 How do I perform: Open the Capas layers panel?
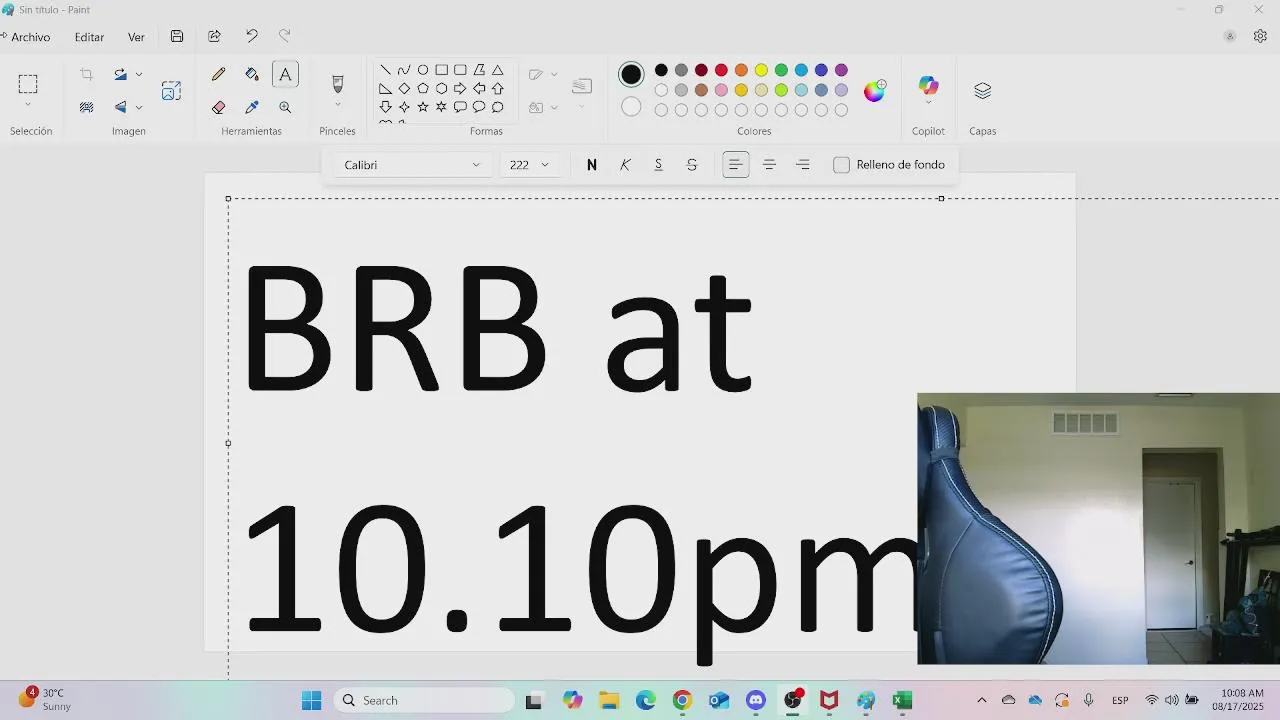coord(983,91)
